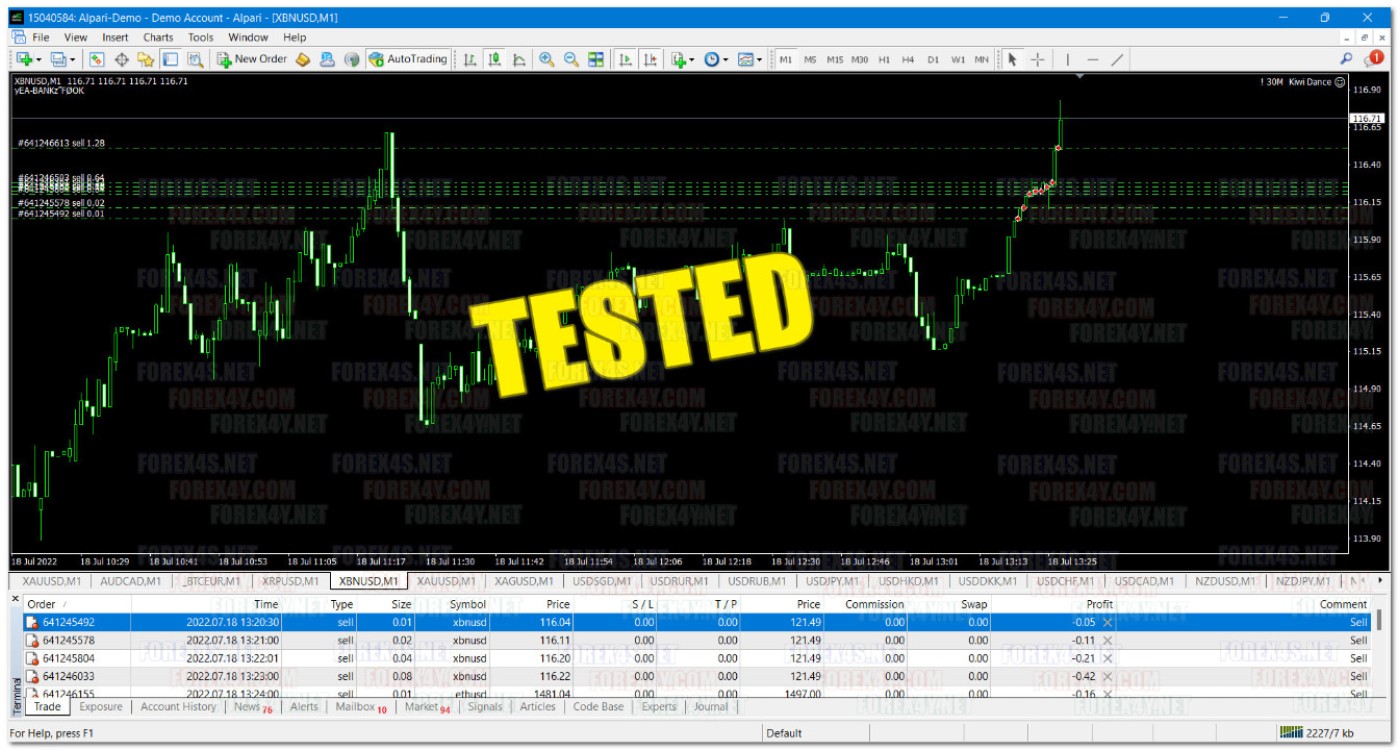Image resolution: width=1400 pixels, height=750 pixels.
Task: Open the notifications chat bubble icon
Action: pyautogui.click(x=1371, y=60)
